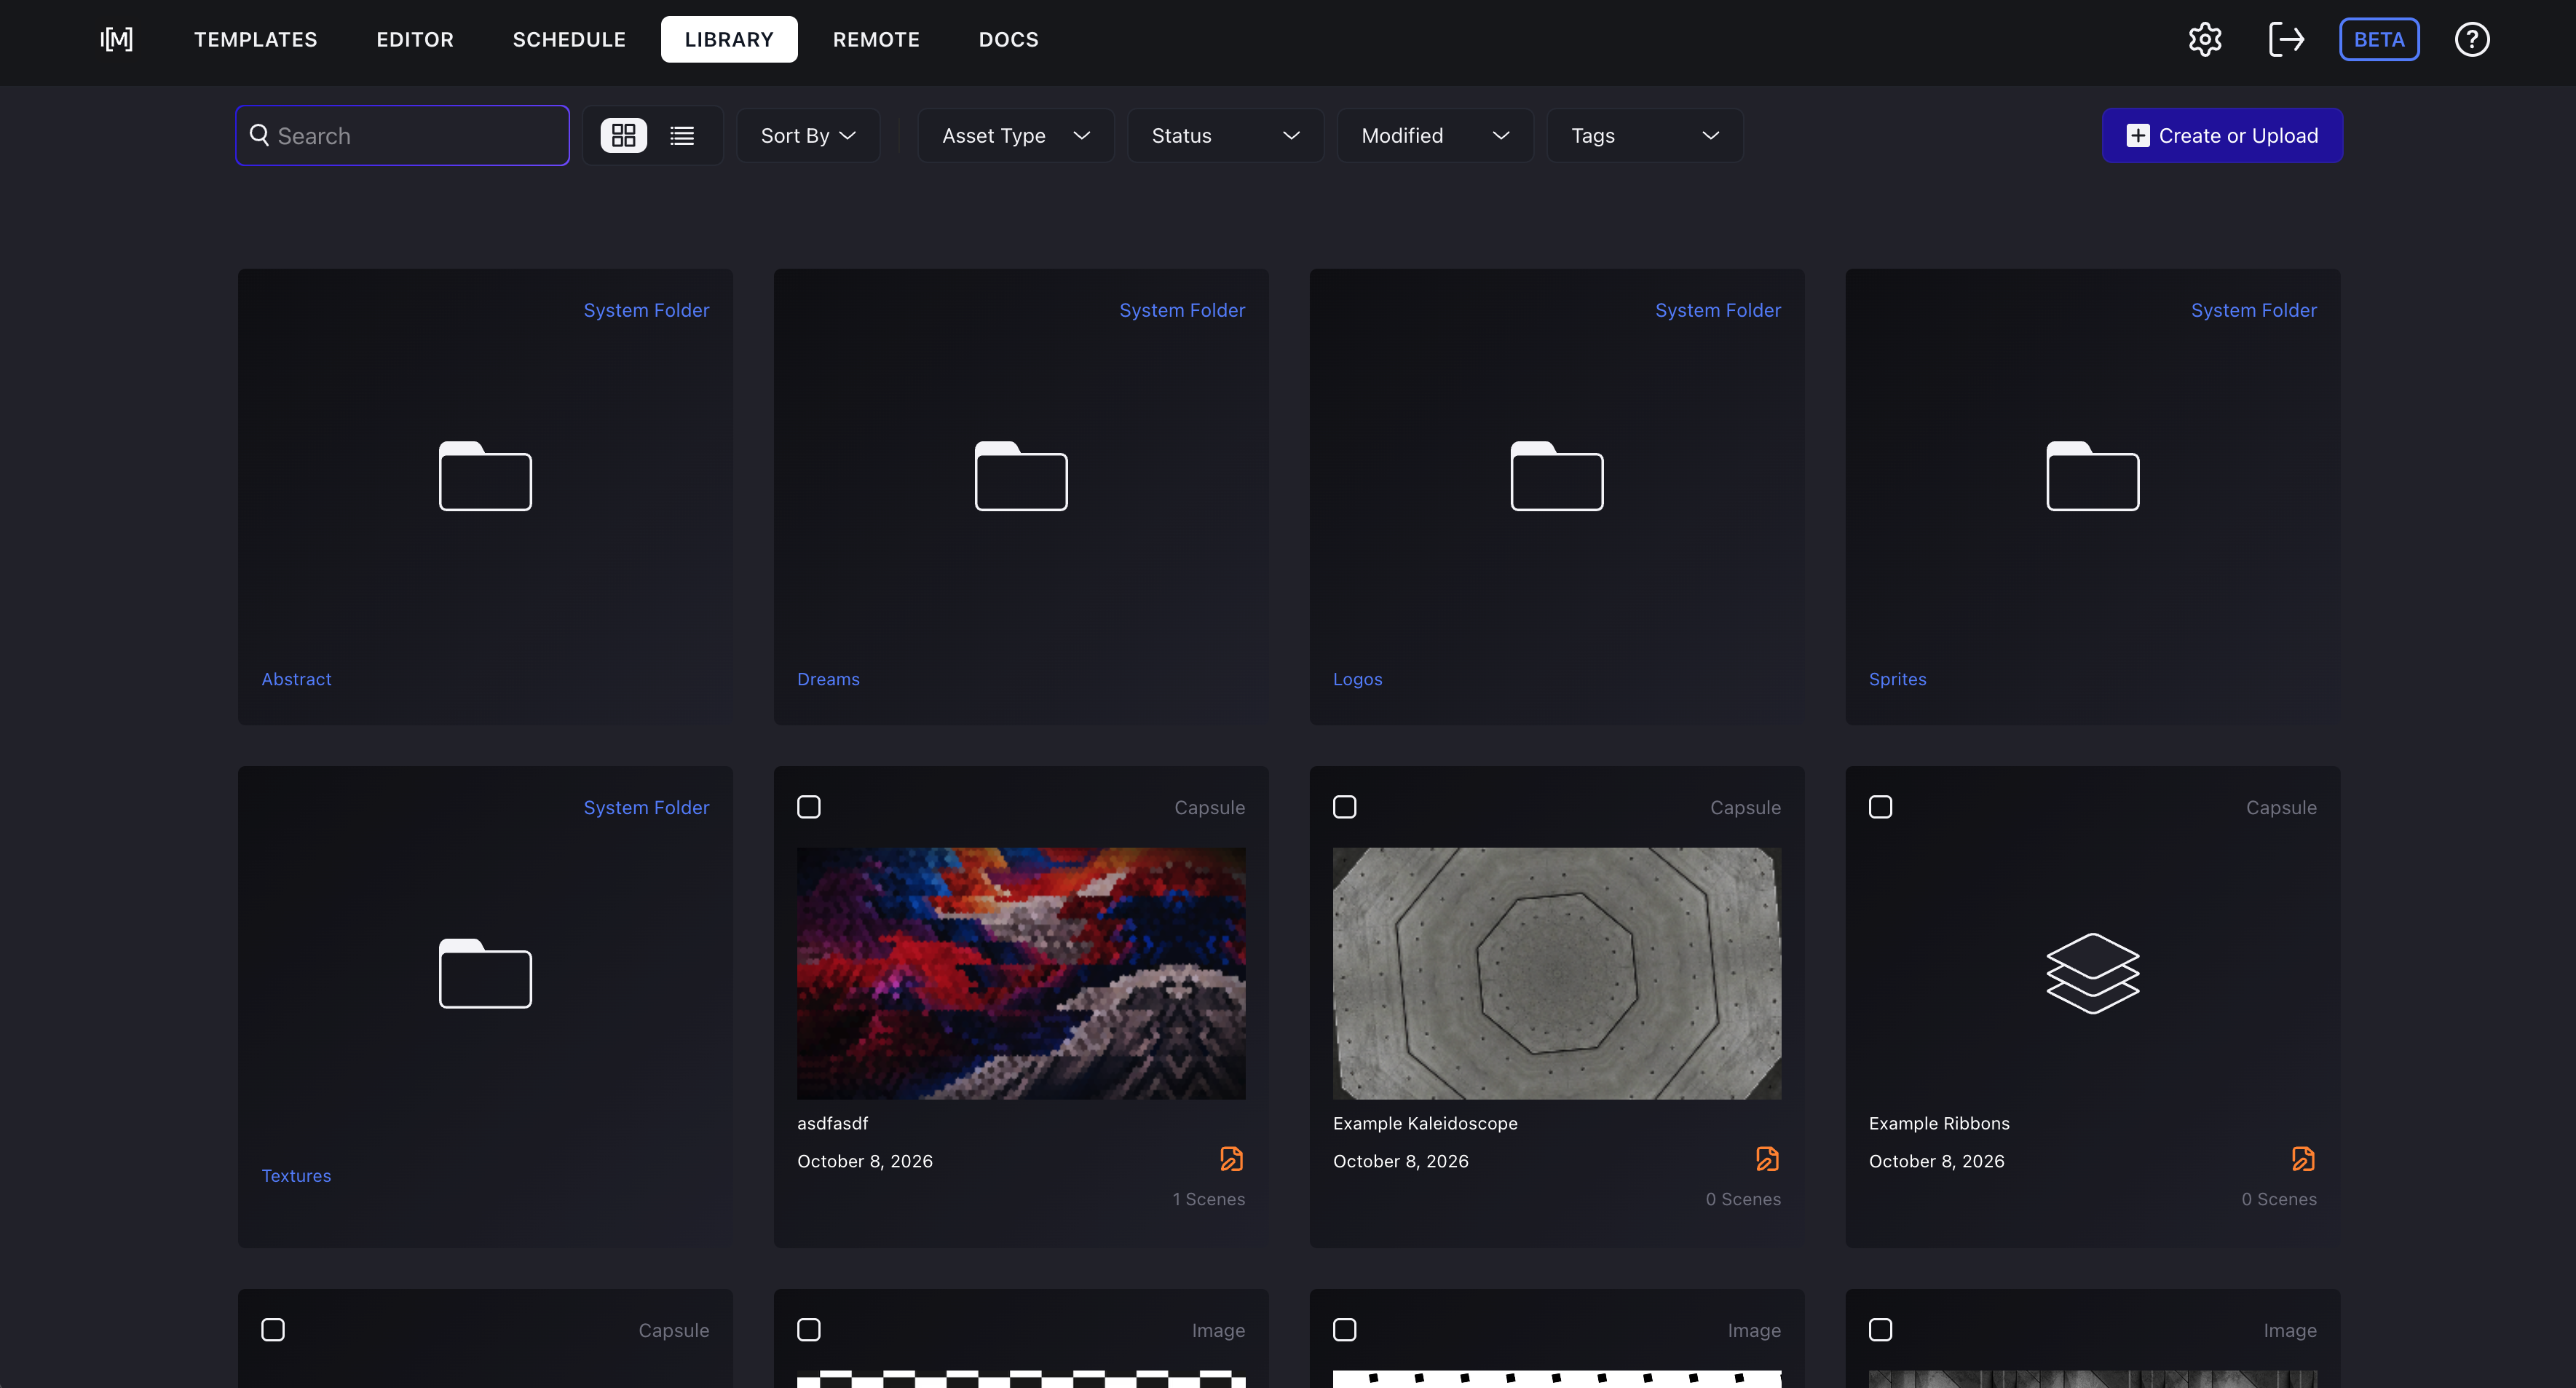Click the magnifier icon in Search

coord(259,135)
